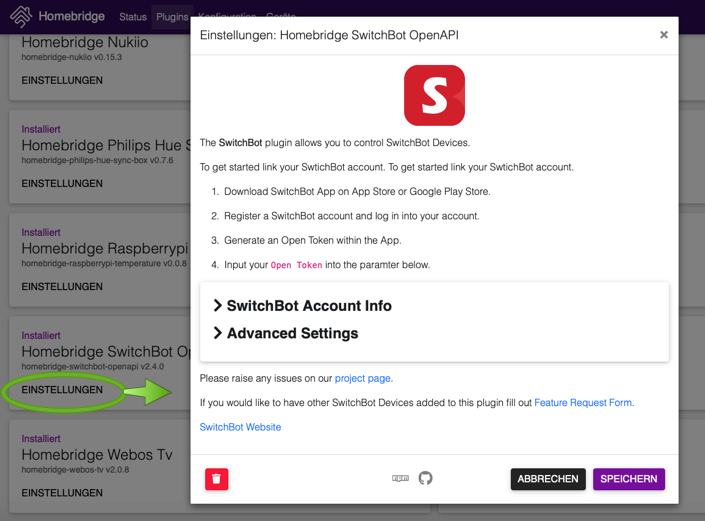
Task: Switch to the Plugins tab
Action: (x=172, y=17)
